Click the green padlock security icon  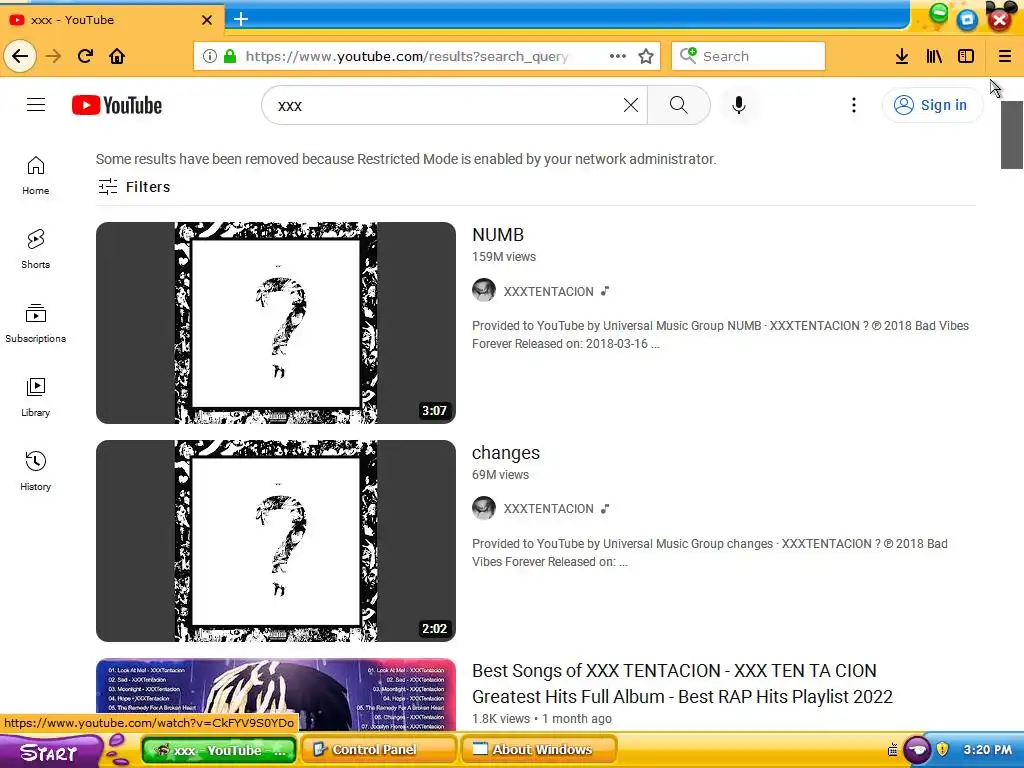[x=230, y=56]
